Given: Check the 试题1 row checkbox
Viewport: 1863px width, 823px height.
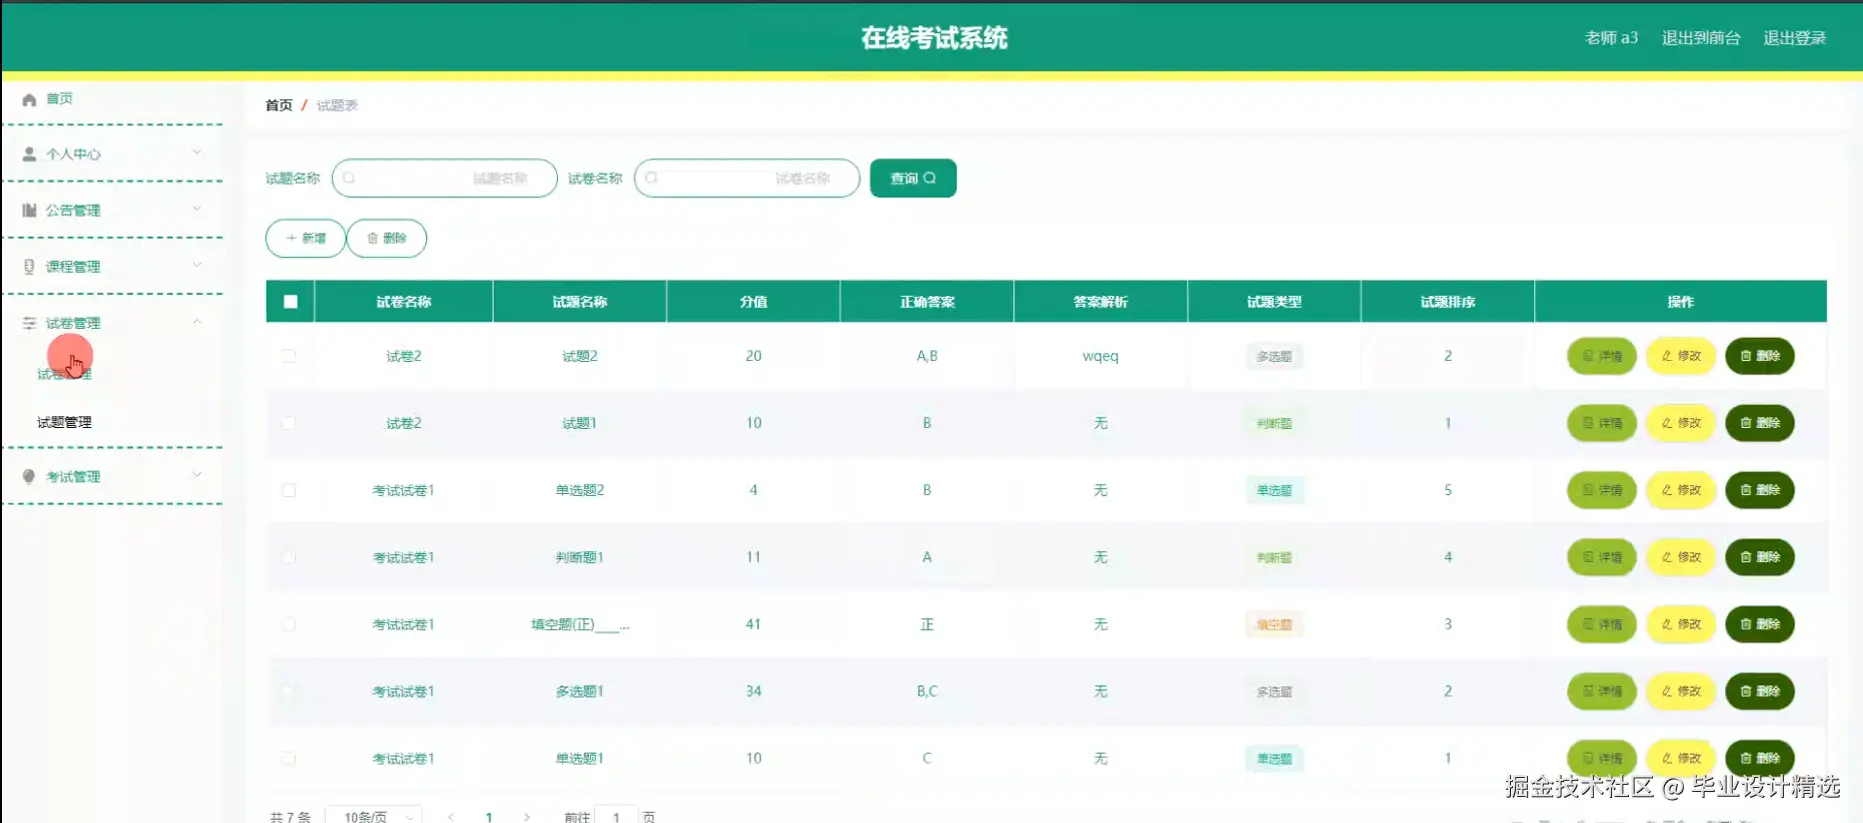Looking at the screenshot, I should pos(289,423).
